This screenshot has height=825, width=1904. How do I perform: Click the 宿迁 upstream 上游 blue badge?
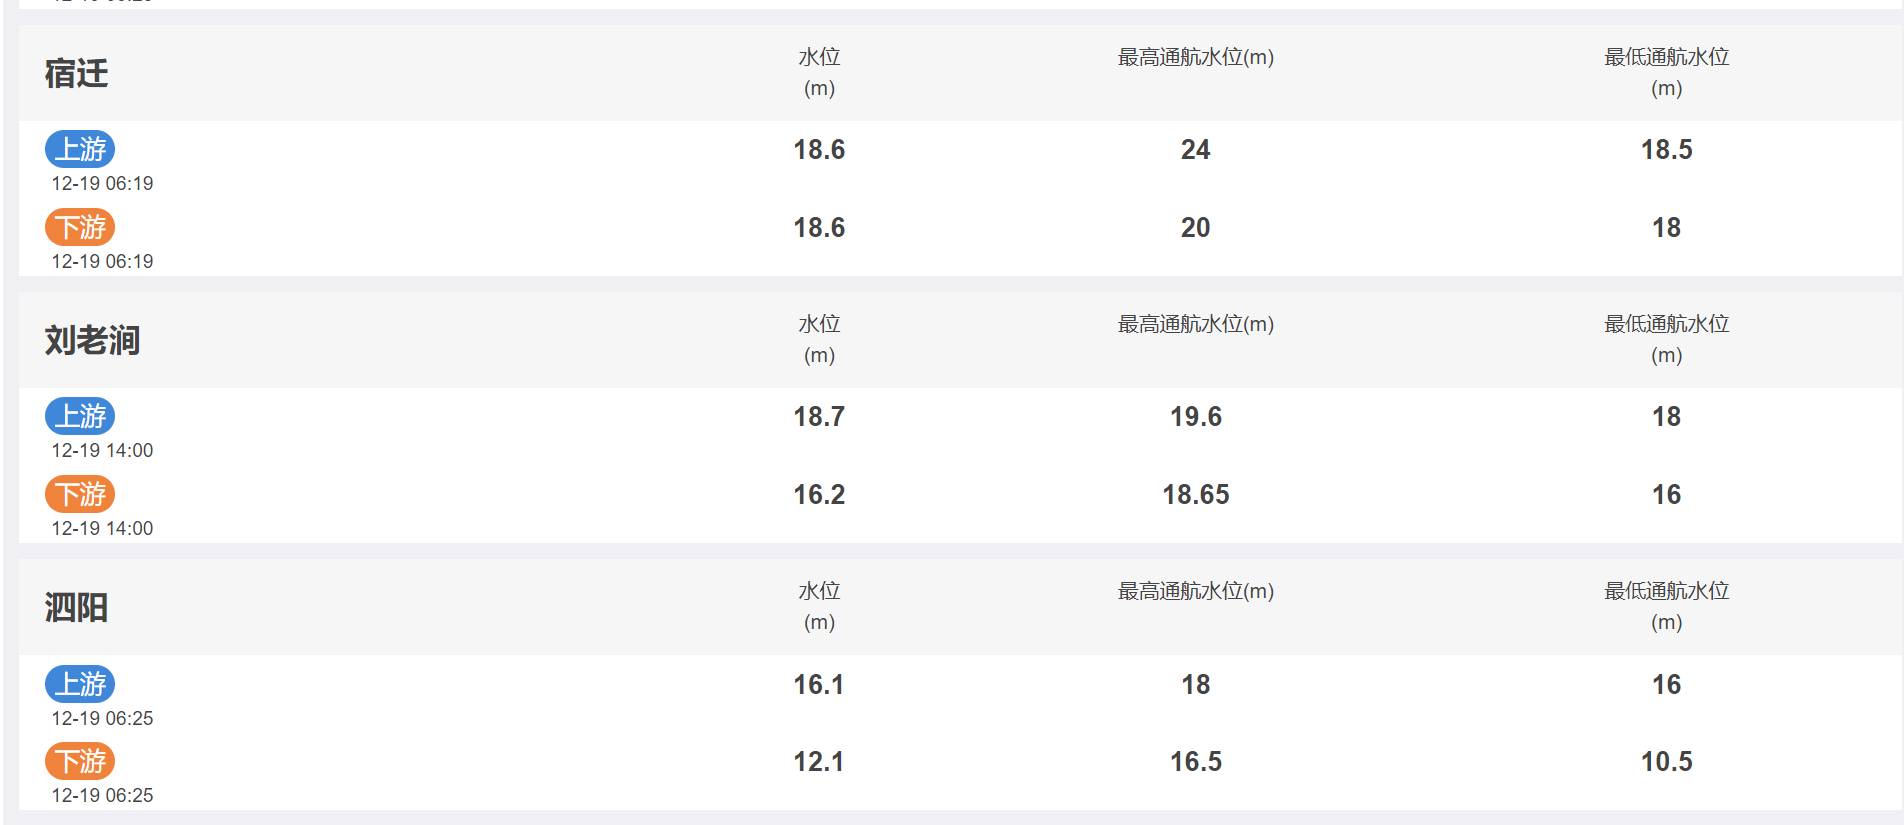coord(80,149)
